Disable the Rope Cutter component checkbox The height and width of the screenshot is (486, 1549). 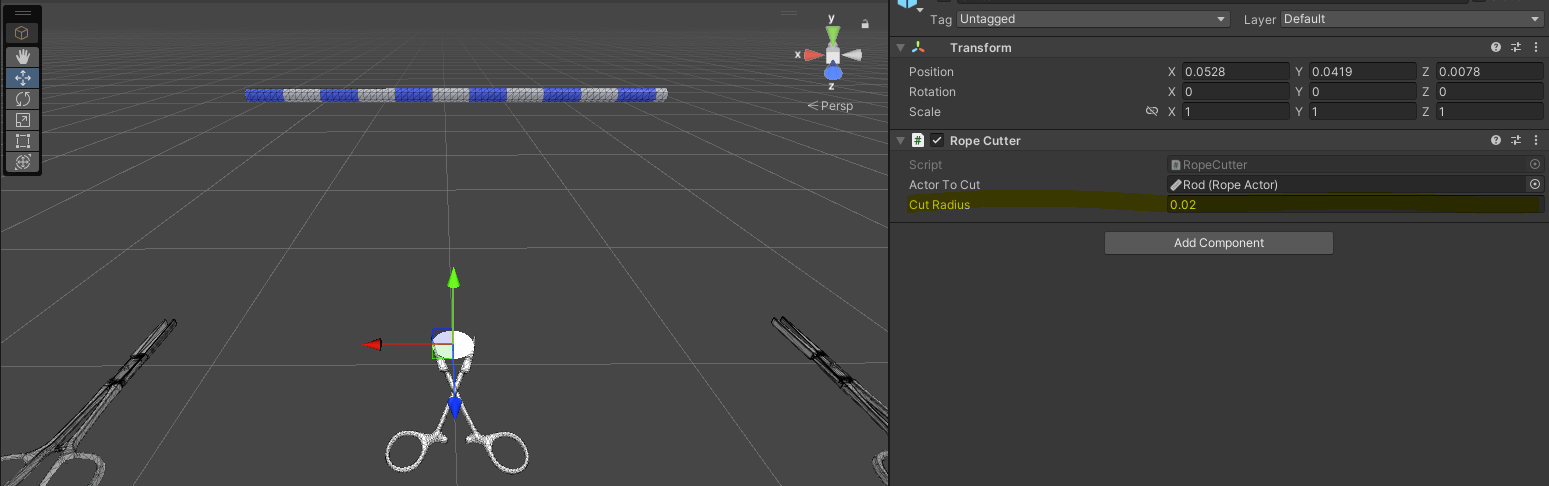coord(937,141)
